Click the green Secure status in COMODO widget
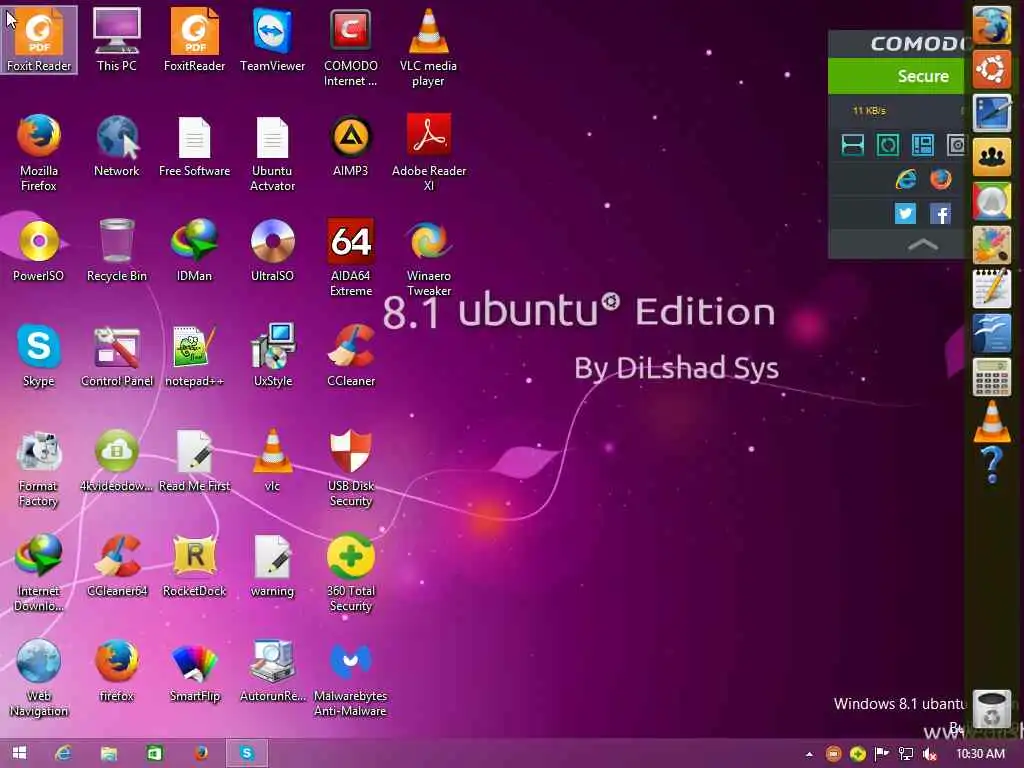The height and width of the screenshot is (768, 1024). click(896, 76)
